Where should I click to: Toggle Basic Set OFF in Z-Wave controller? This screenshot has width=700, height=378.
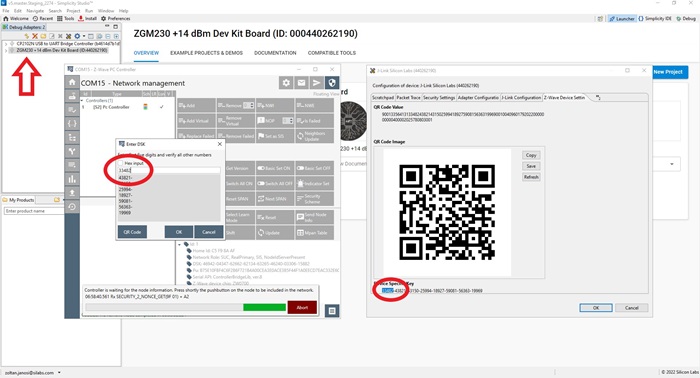click(314, 168)
